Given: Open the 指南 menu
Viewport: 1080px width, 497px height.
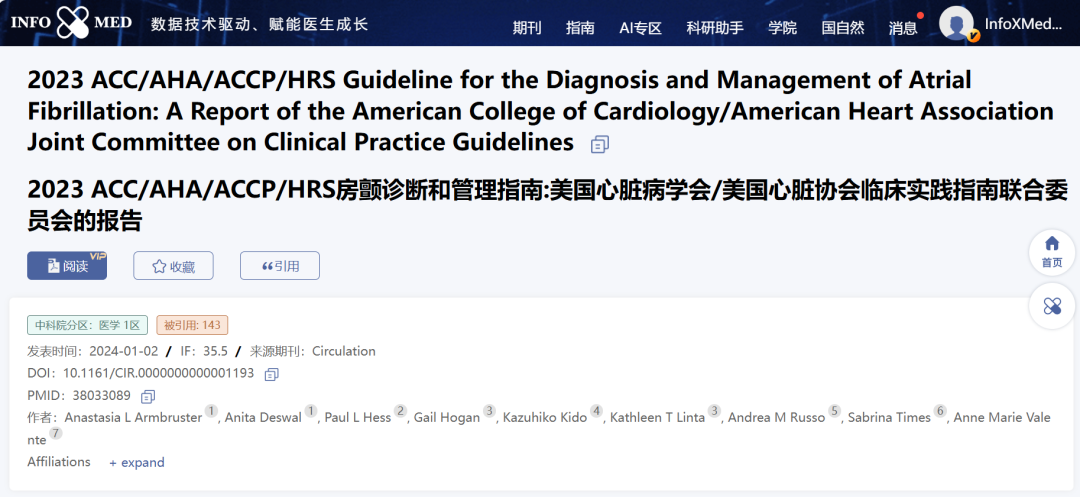Looking at the screenshot, I should (580, 28).
